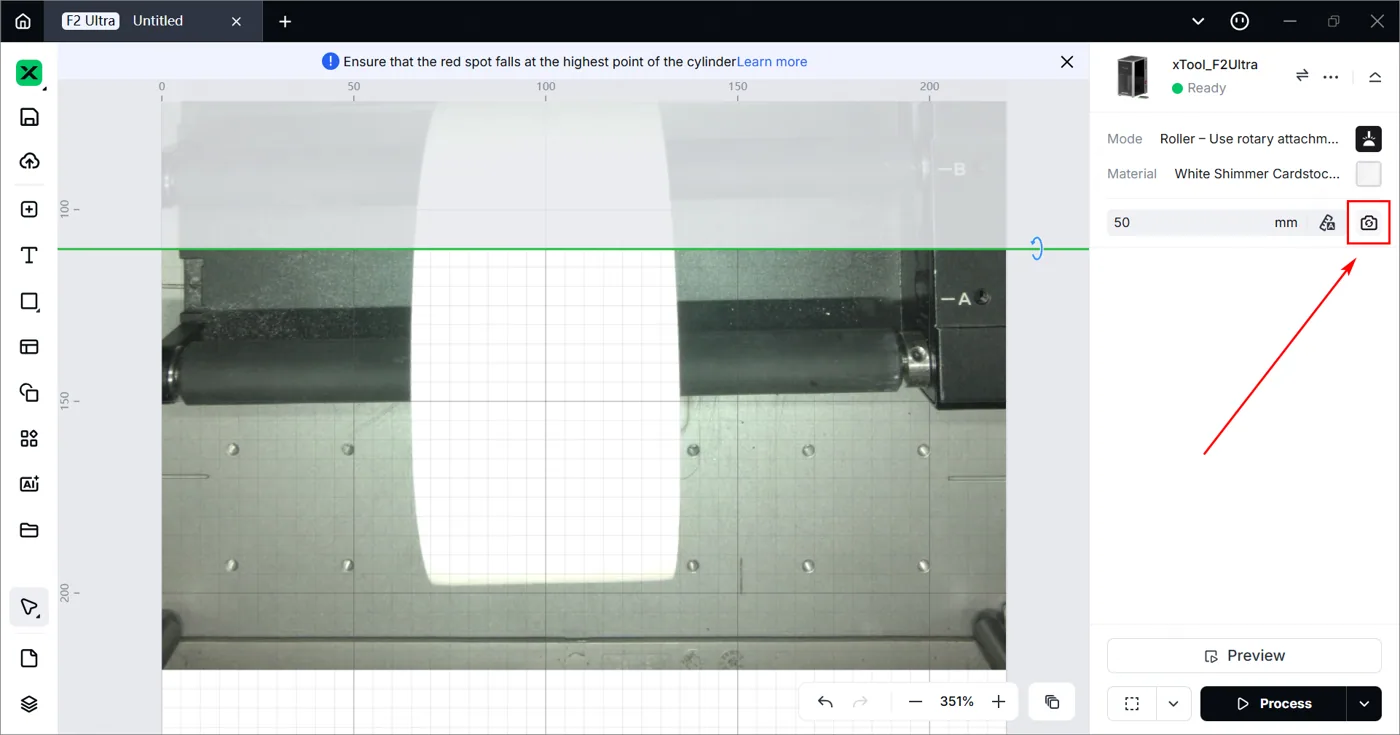The width and height of the screenshot is (1400, 735).
Task: Refresh background with the camera icon
Action: 1369,222
